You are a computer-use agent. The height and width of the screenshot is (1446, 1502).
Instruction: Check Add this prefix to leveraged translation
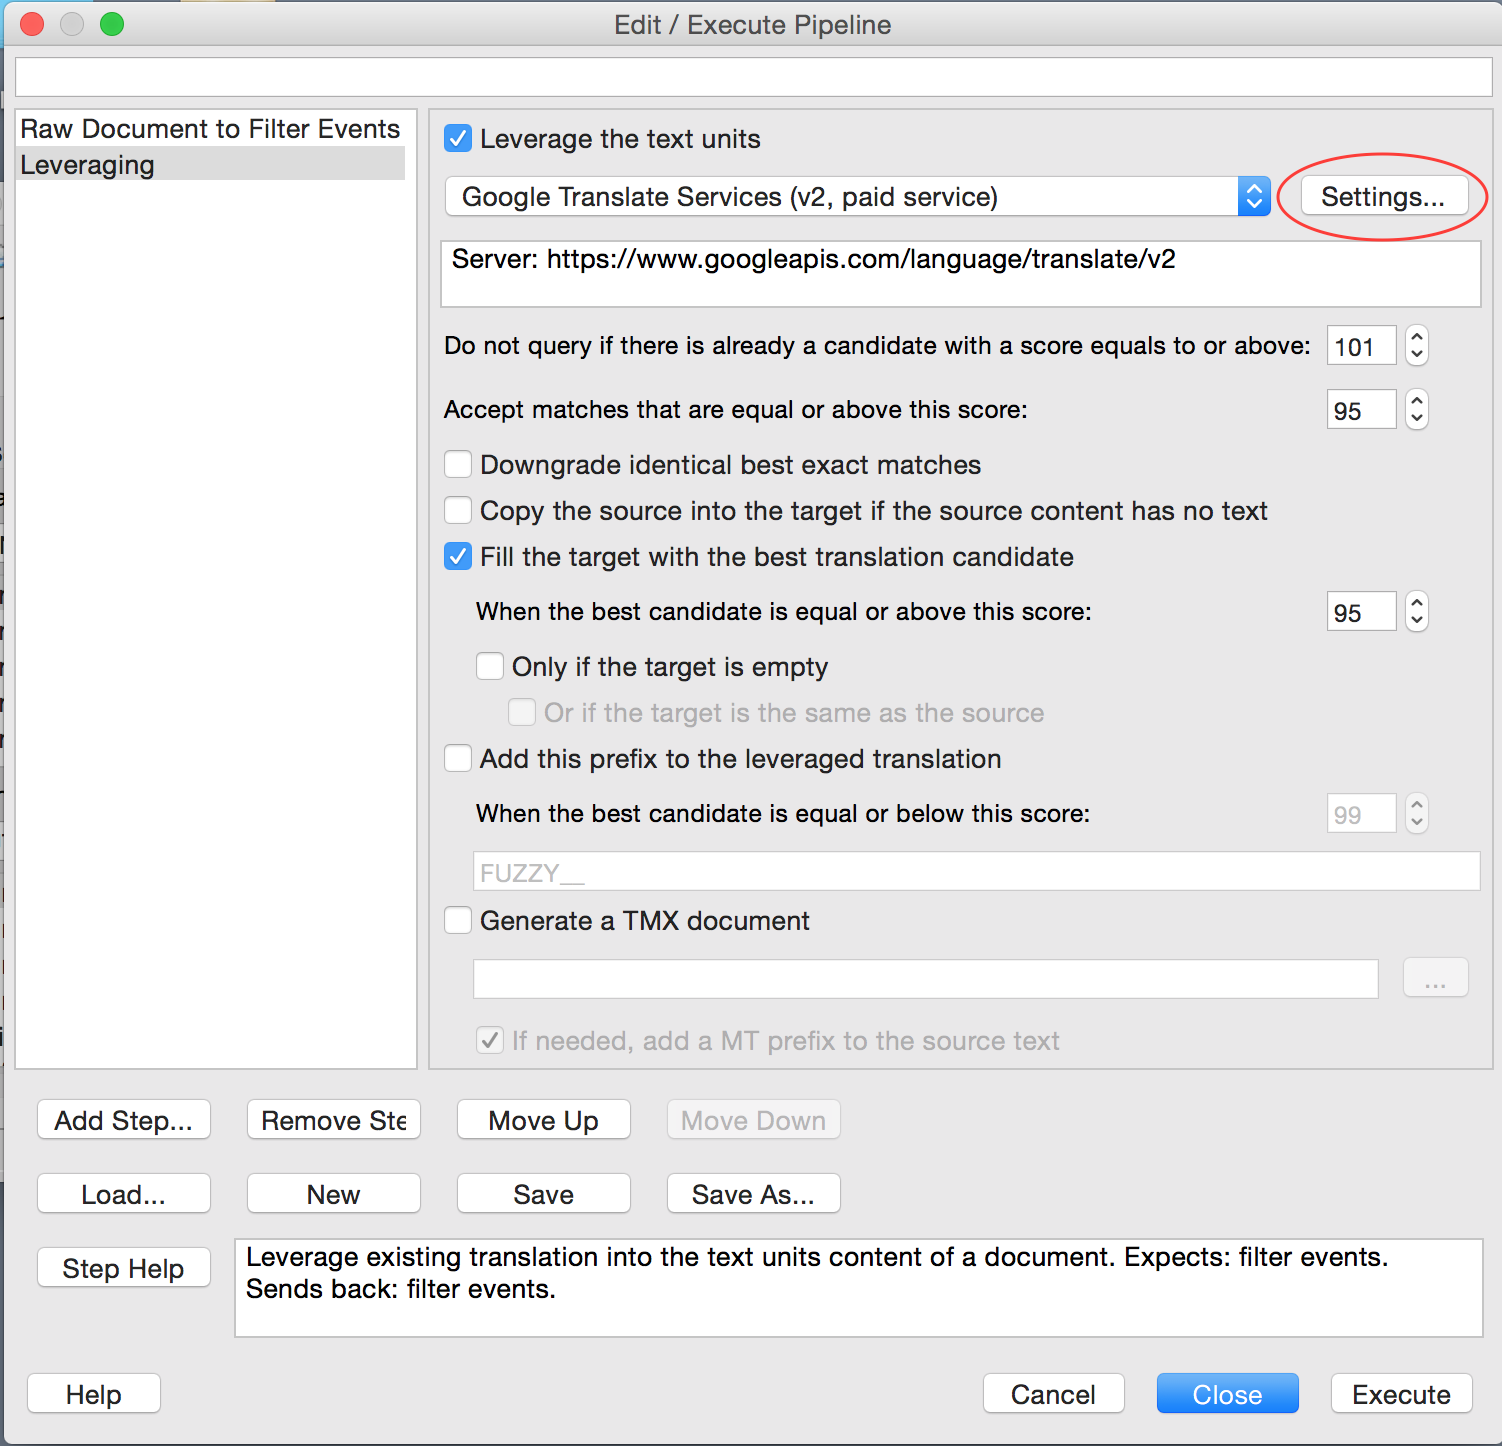[458, 759]
